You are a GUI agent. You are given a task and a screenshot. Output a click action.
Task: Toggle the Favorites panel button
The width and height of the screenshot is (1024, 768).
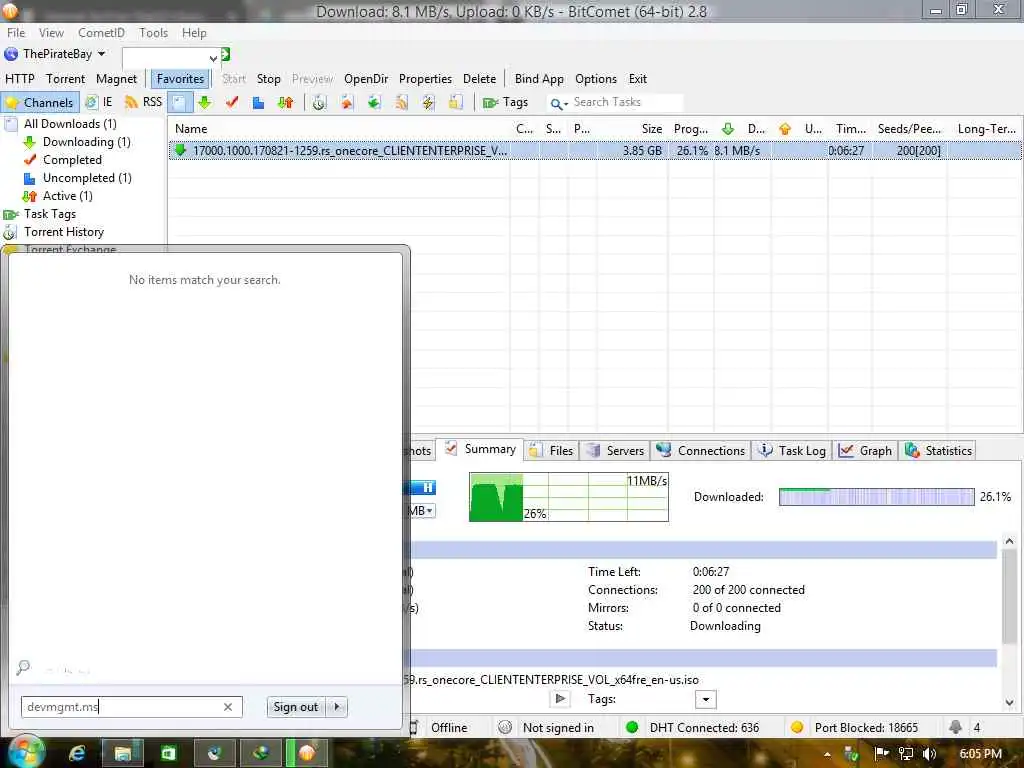tap(180, 79)
